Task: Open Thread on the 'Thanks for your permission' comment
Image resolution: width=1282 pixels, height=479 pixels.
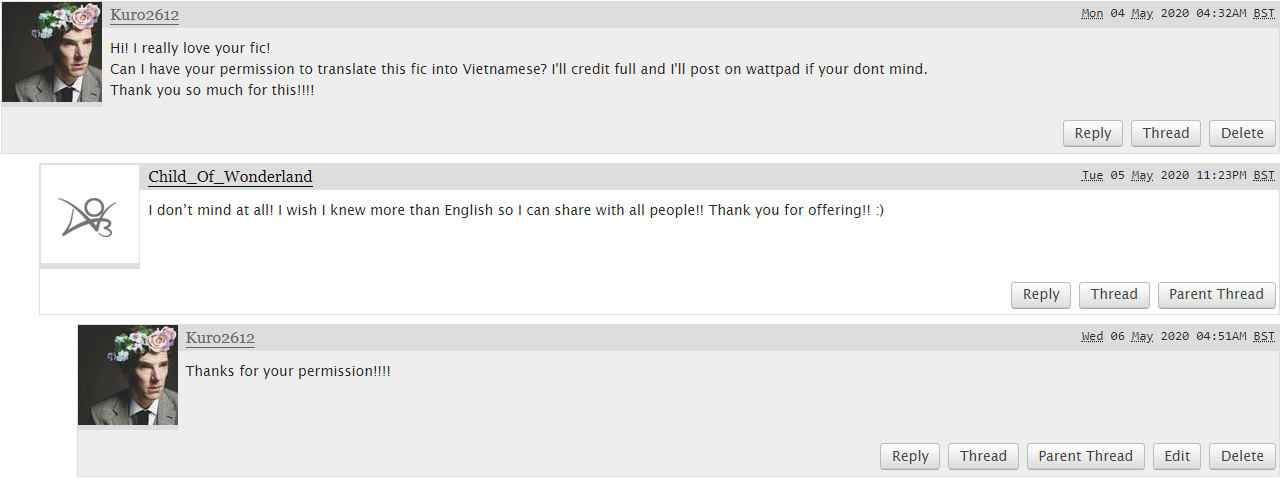Action: (983, 456)
